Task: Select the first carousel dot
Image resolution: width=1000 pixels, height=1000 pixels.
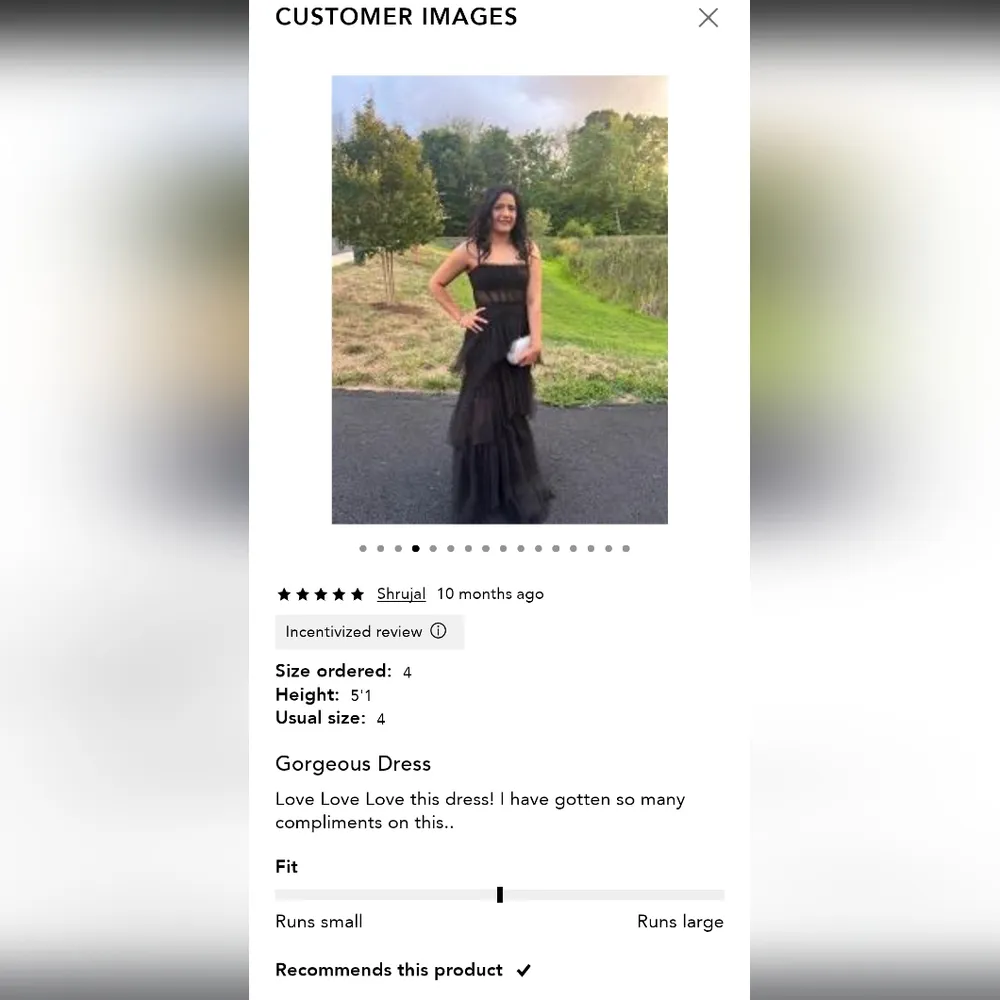Action: pyautogui.click(x=363, y=548)
